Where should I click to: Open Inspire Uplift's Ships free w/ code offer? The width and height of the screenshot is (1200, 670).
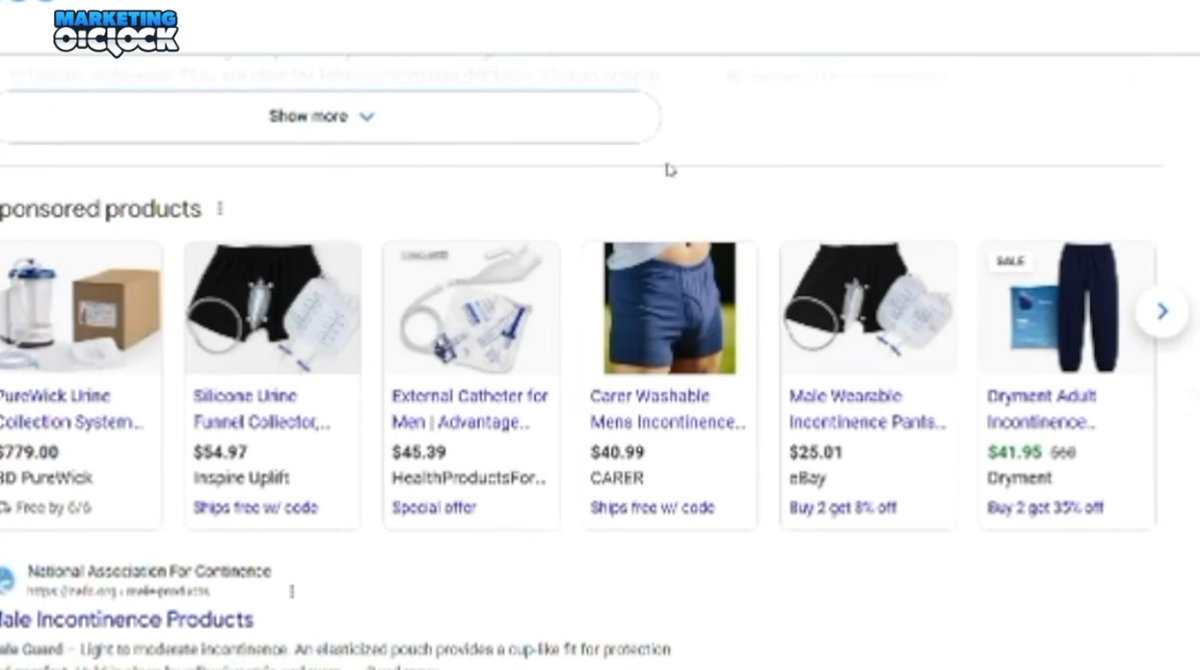(255, 507)
